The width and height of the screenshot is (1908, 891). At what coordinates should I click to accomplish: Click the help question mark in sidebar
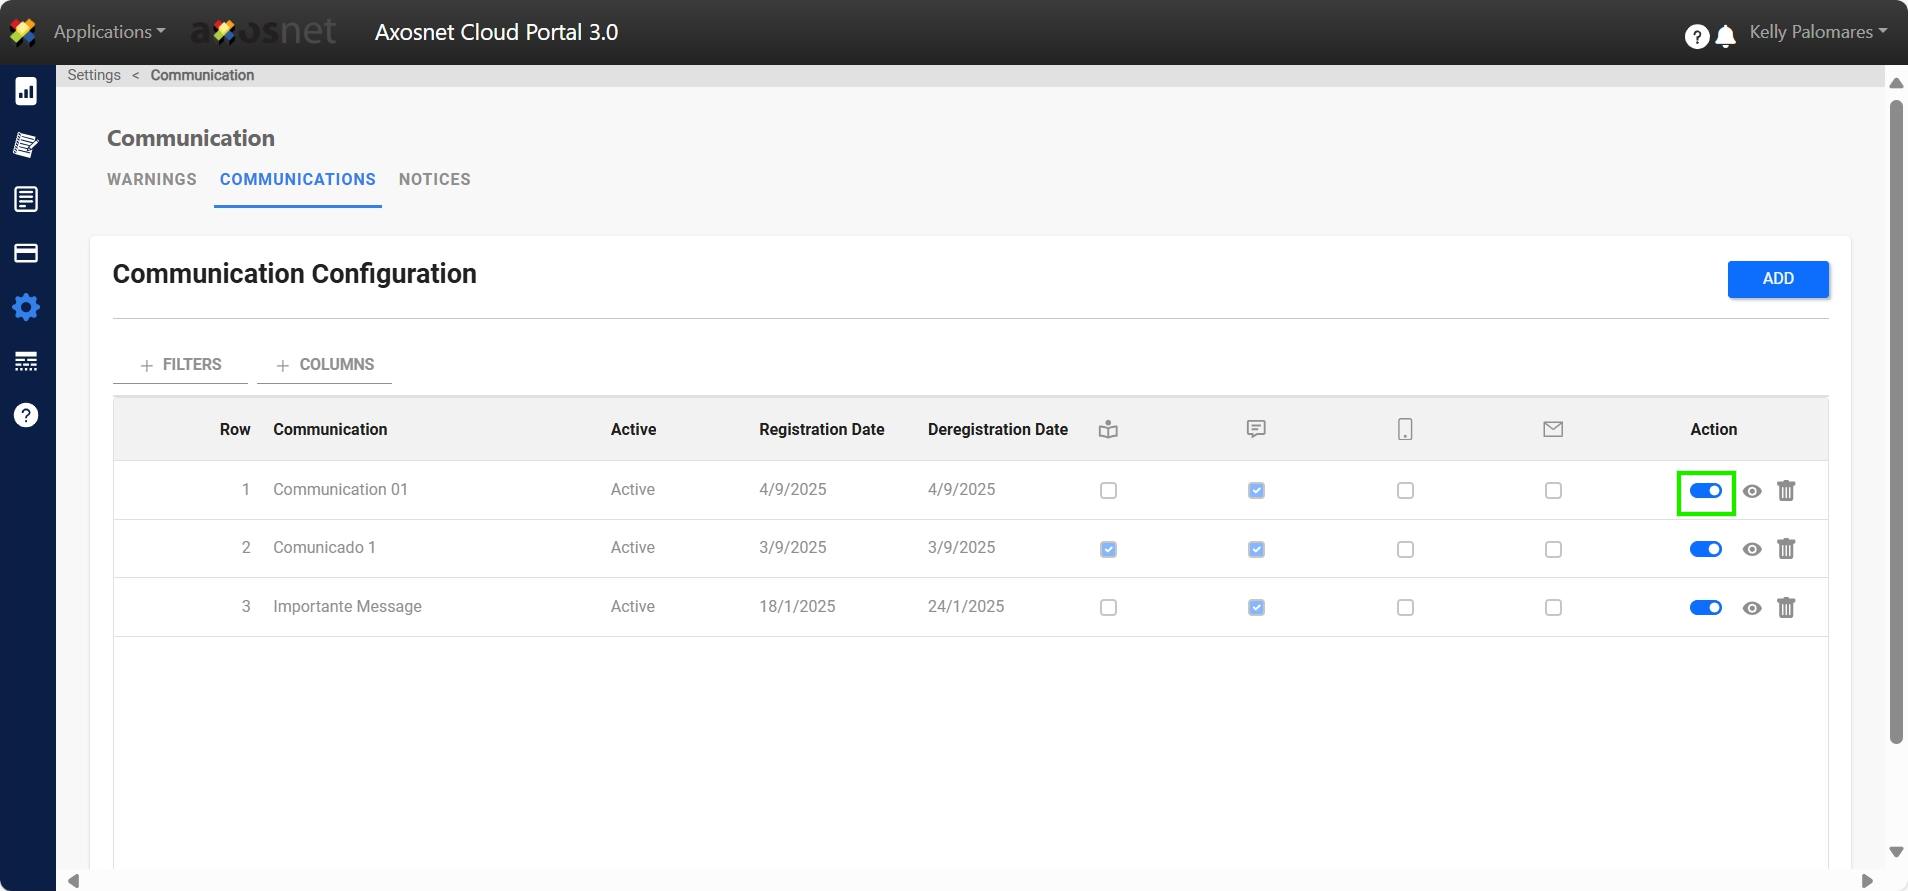click(26, 415)
